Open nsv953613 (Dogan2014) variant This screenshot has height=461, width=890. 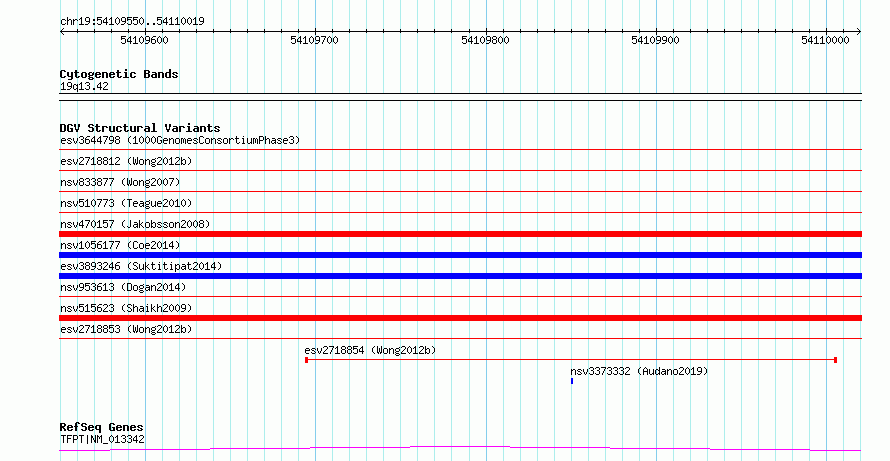(x=123, y=287)
